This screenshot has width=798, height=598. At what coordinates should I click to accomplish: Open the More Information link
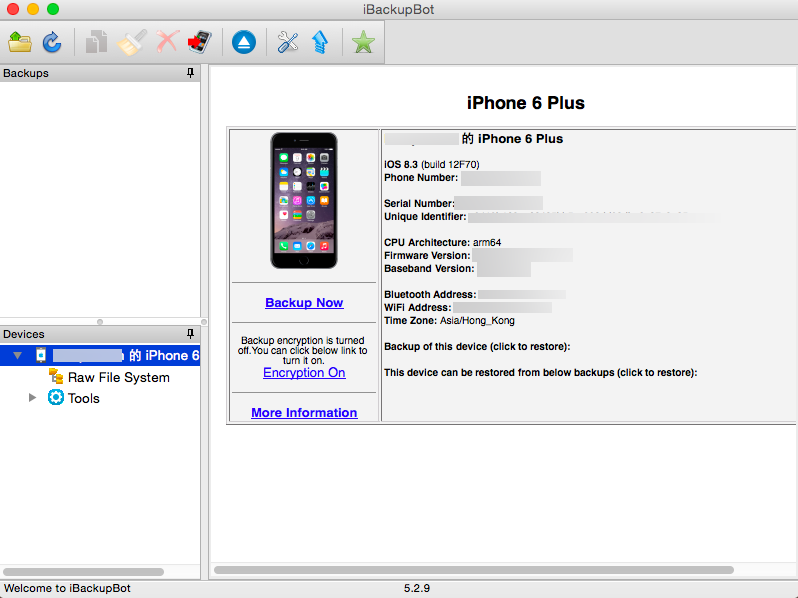pyautogui.click(x=304, y=412)
